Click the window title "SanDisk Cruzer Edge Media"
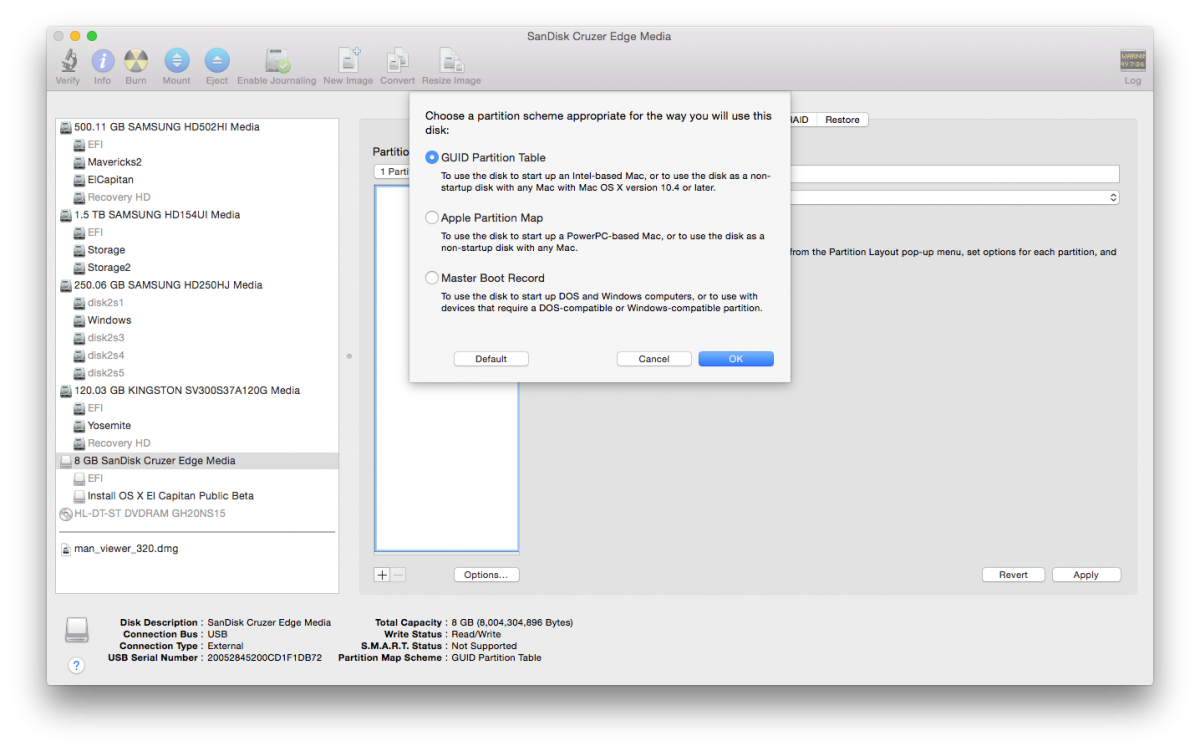 click(x=599, y=36)
